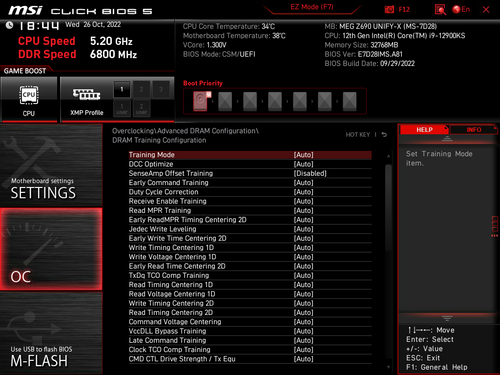Open the Read MPR Training setting
Screen dimensions: 500x375
[x=250, y=210]
